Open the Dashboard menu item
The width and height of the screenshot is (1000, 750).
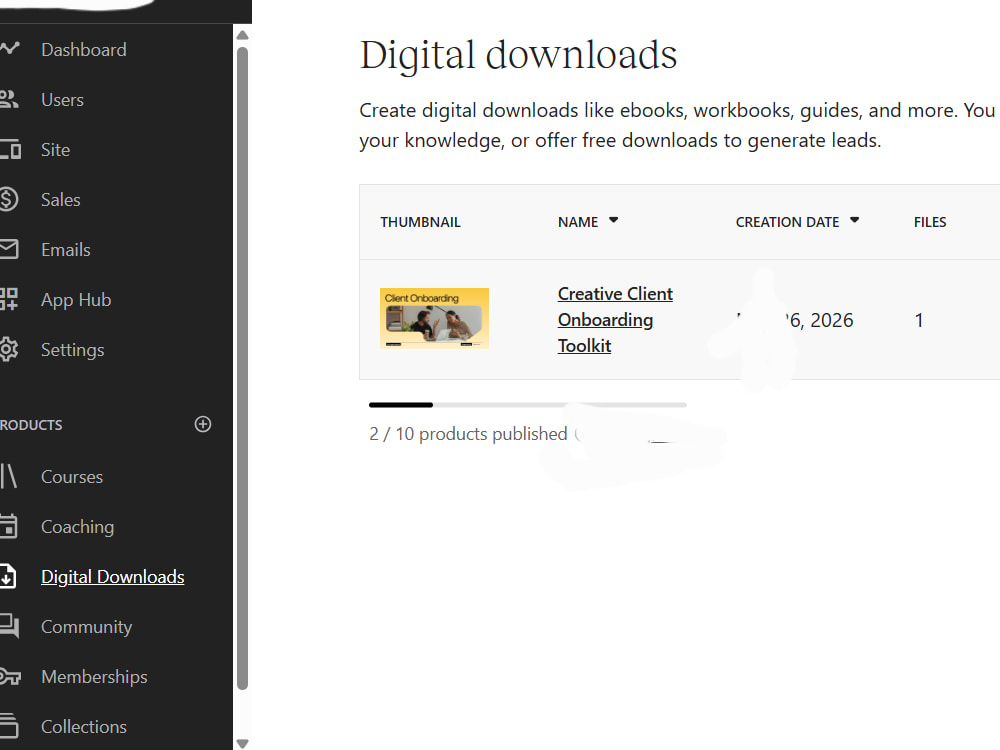pos(84,50)
